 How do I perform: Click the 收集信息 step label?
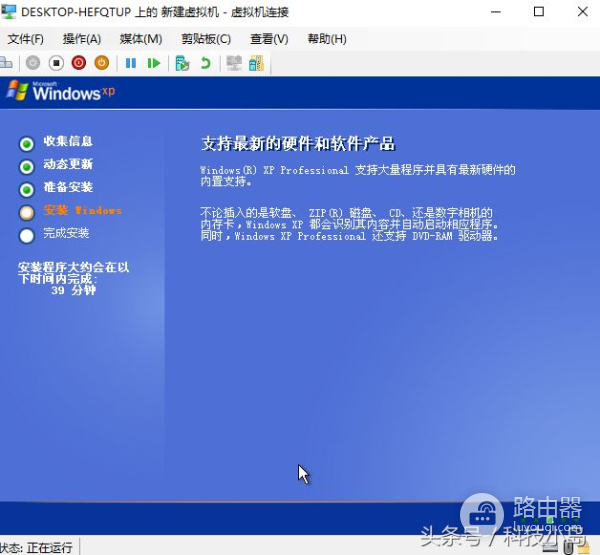pyautogui.click(x=68, y=141)
